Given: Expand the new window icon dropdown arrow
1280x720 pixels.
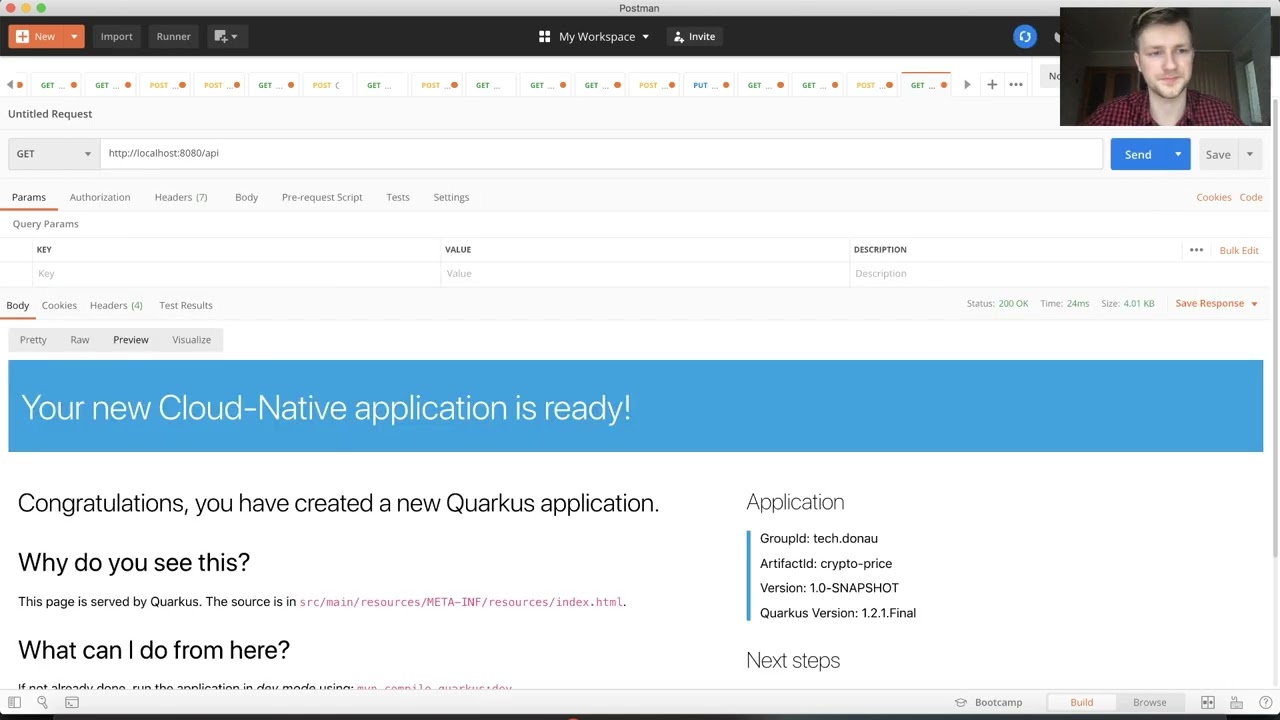Looking at the screenshot, I should click(x=235, y=37).
